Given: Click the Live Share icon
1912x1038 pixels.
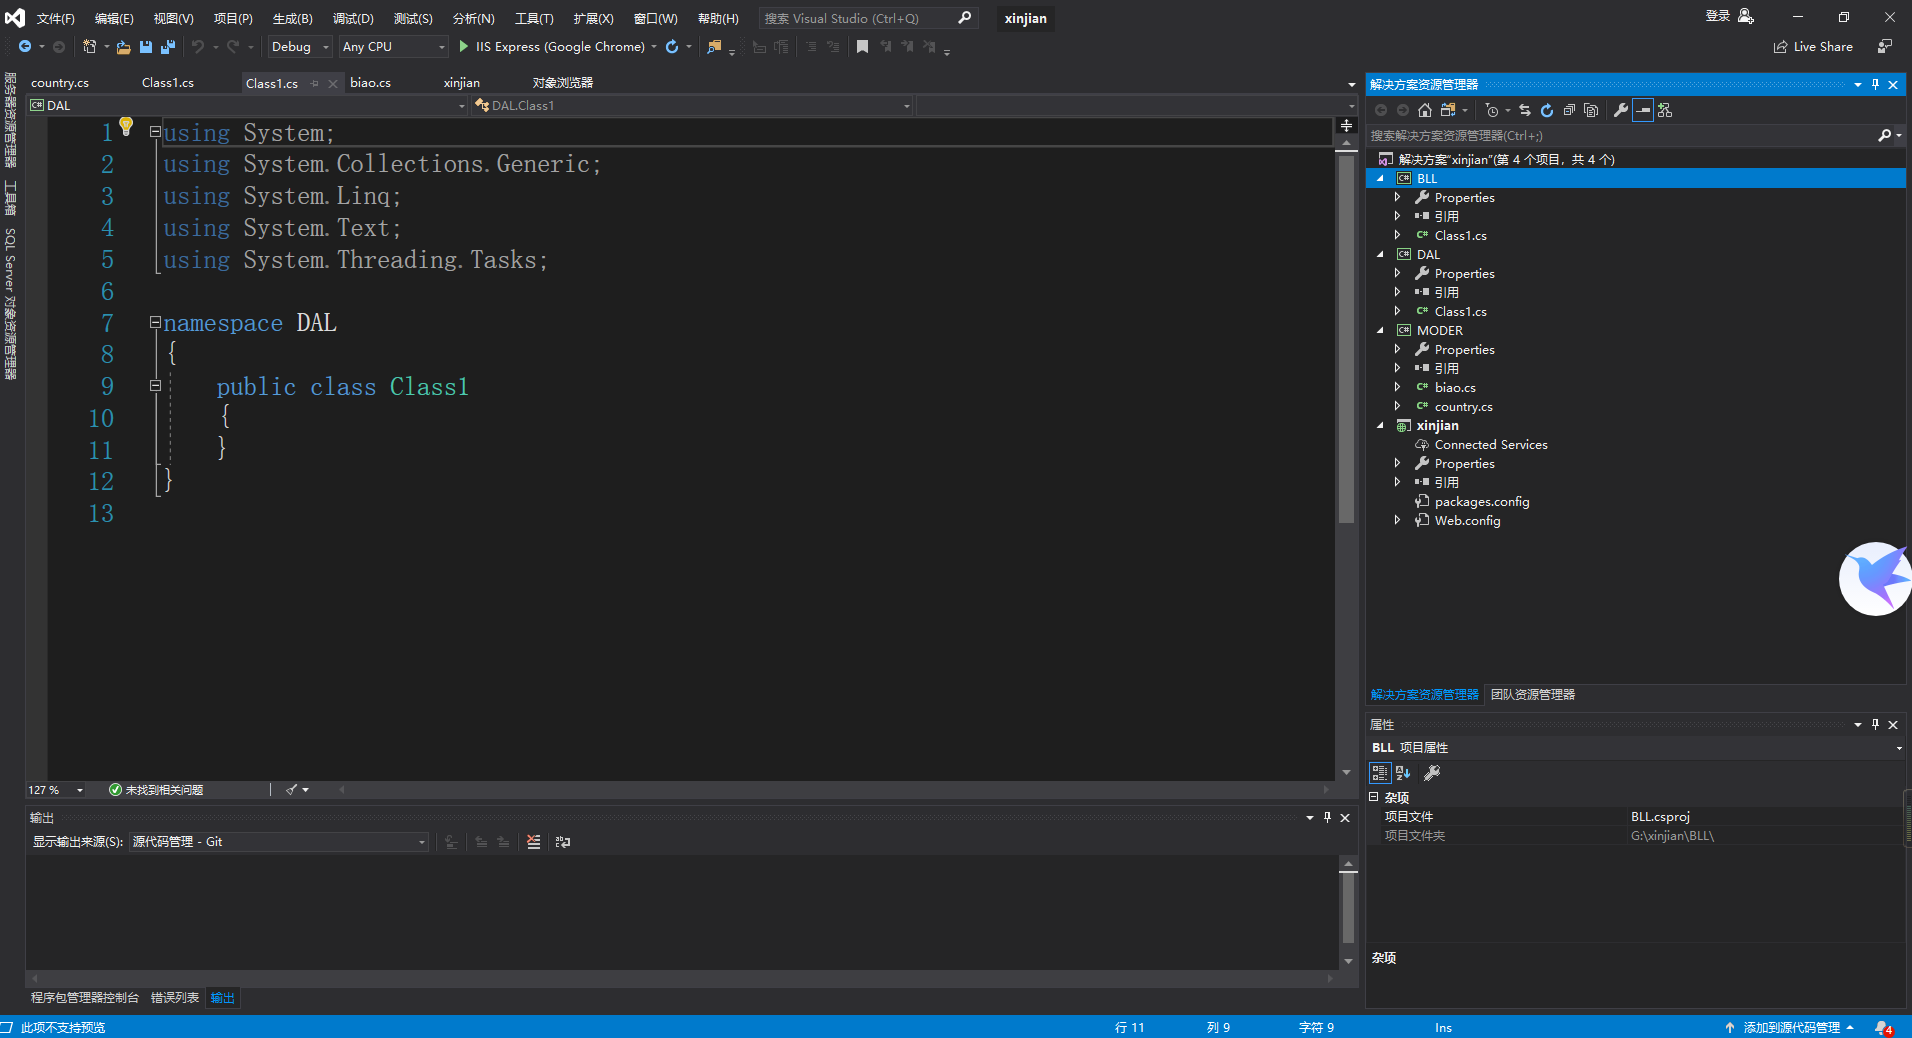Looking at the screenshot, I should [1780, 47].
